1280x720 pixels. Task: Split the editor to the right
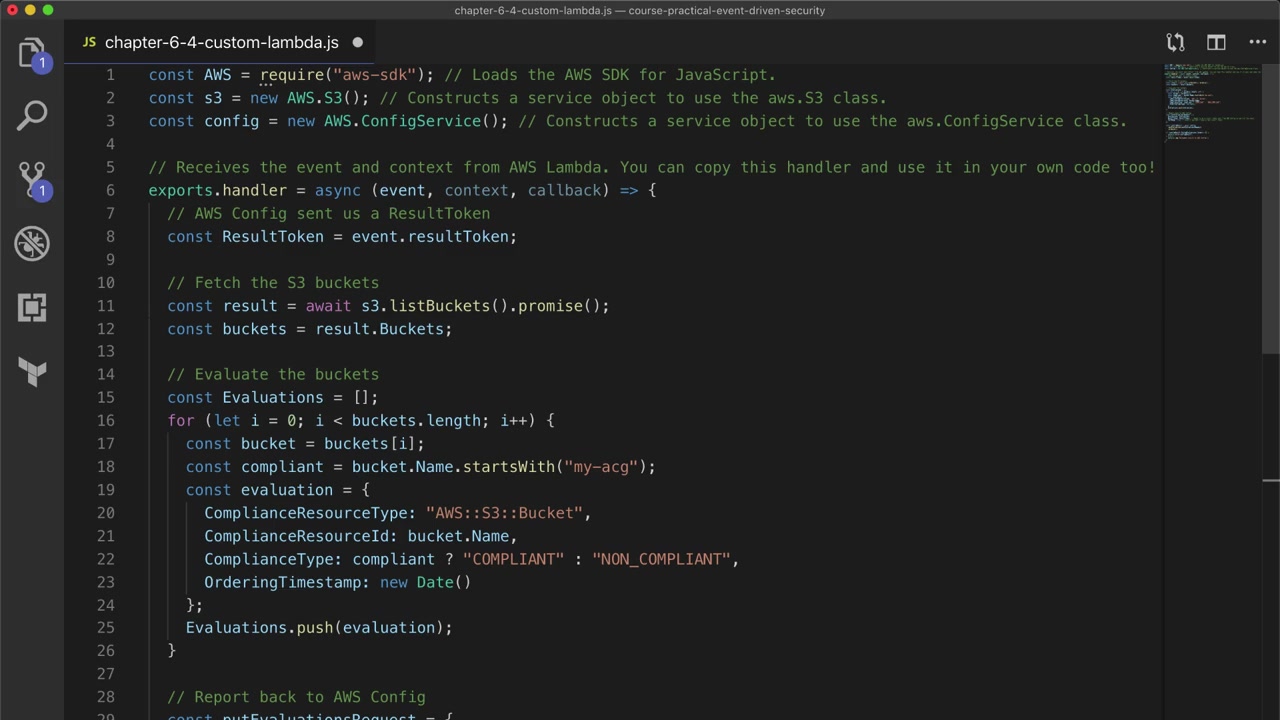(1216, 42)
